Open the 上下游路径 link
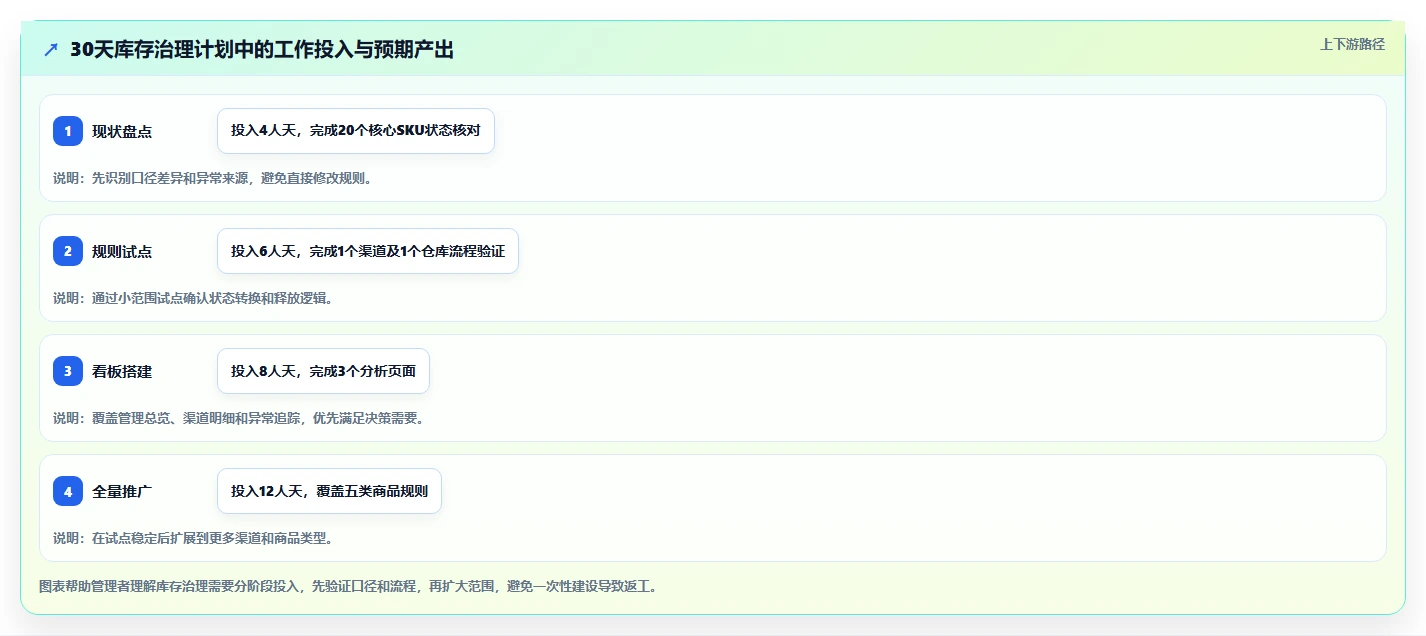 (1352, 44)
